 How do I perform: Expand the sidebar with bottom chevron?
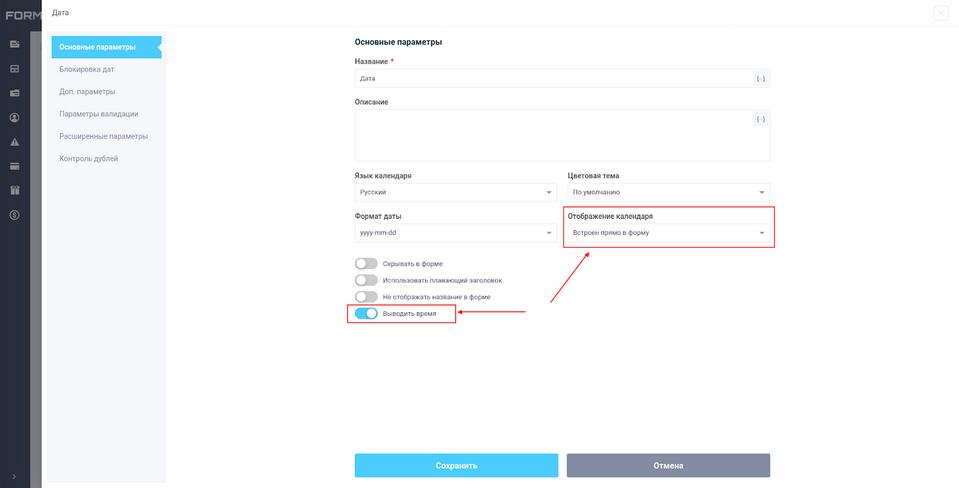click(14, 476)
